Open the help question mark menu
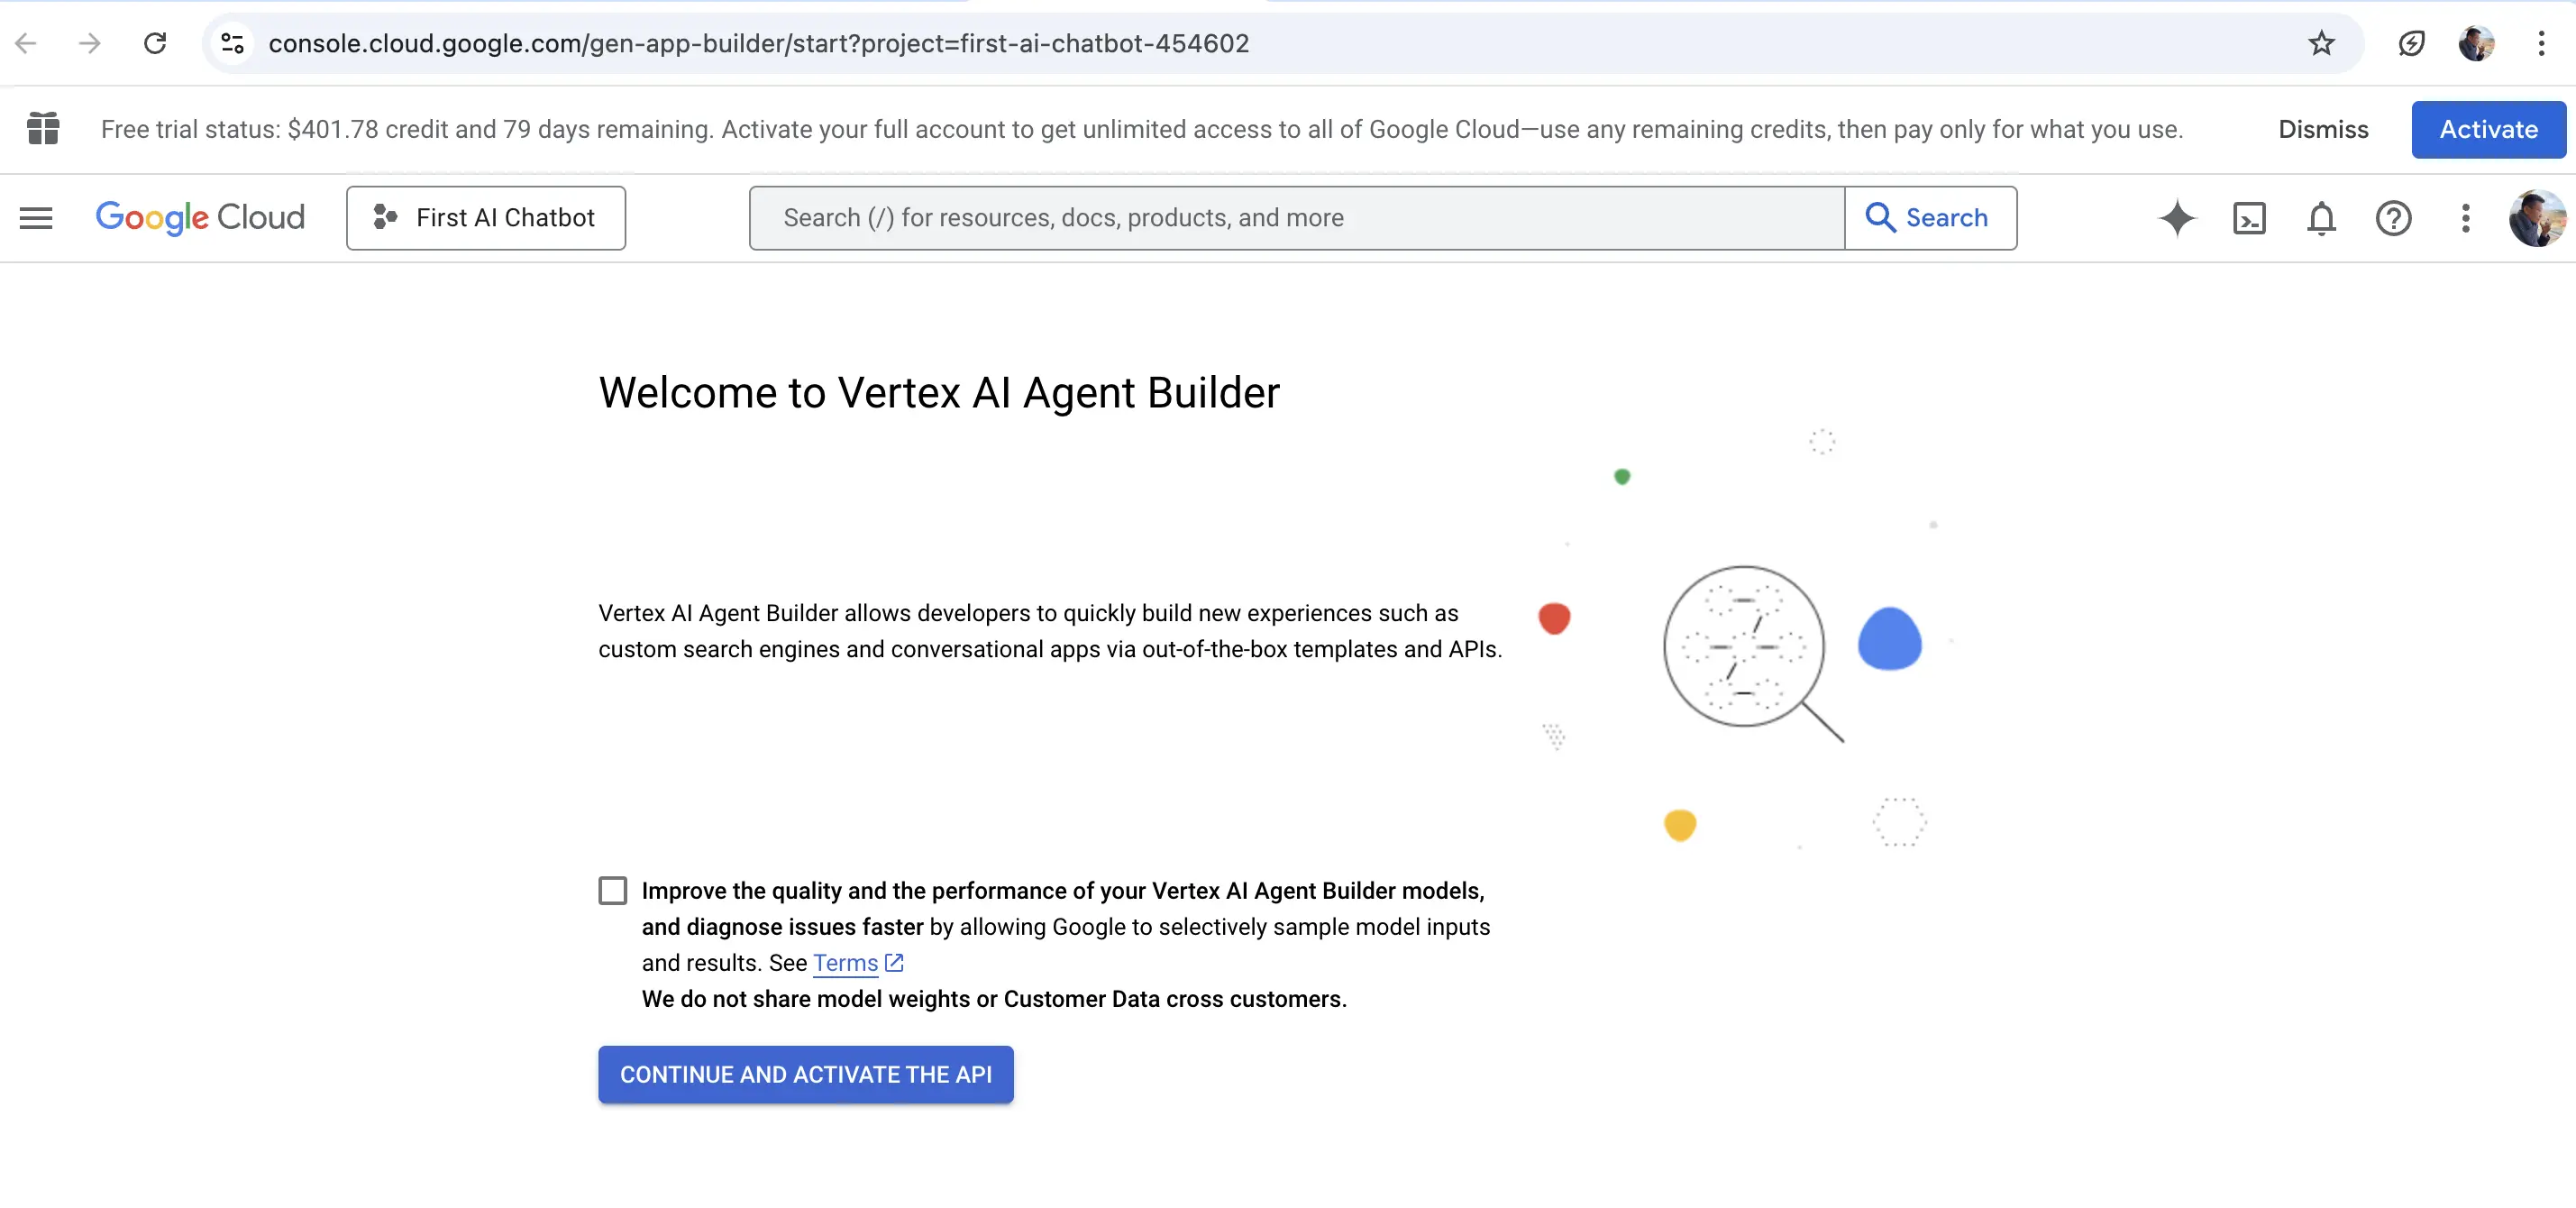Screen dimensions: 2576x1208 2393,218
